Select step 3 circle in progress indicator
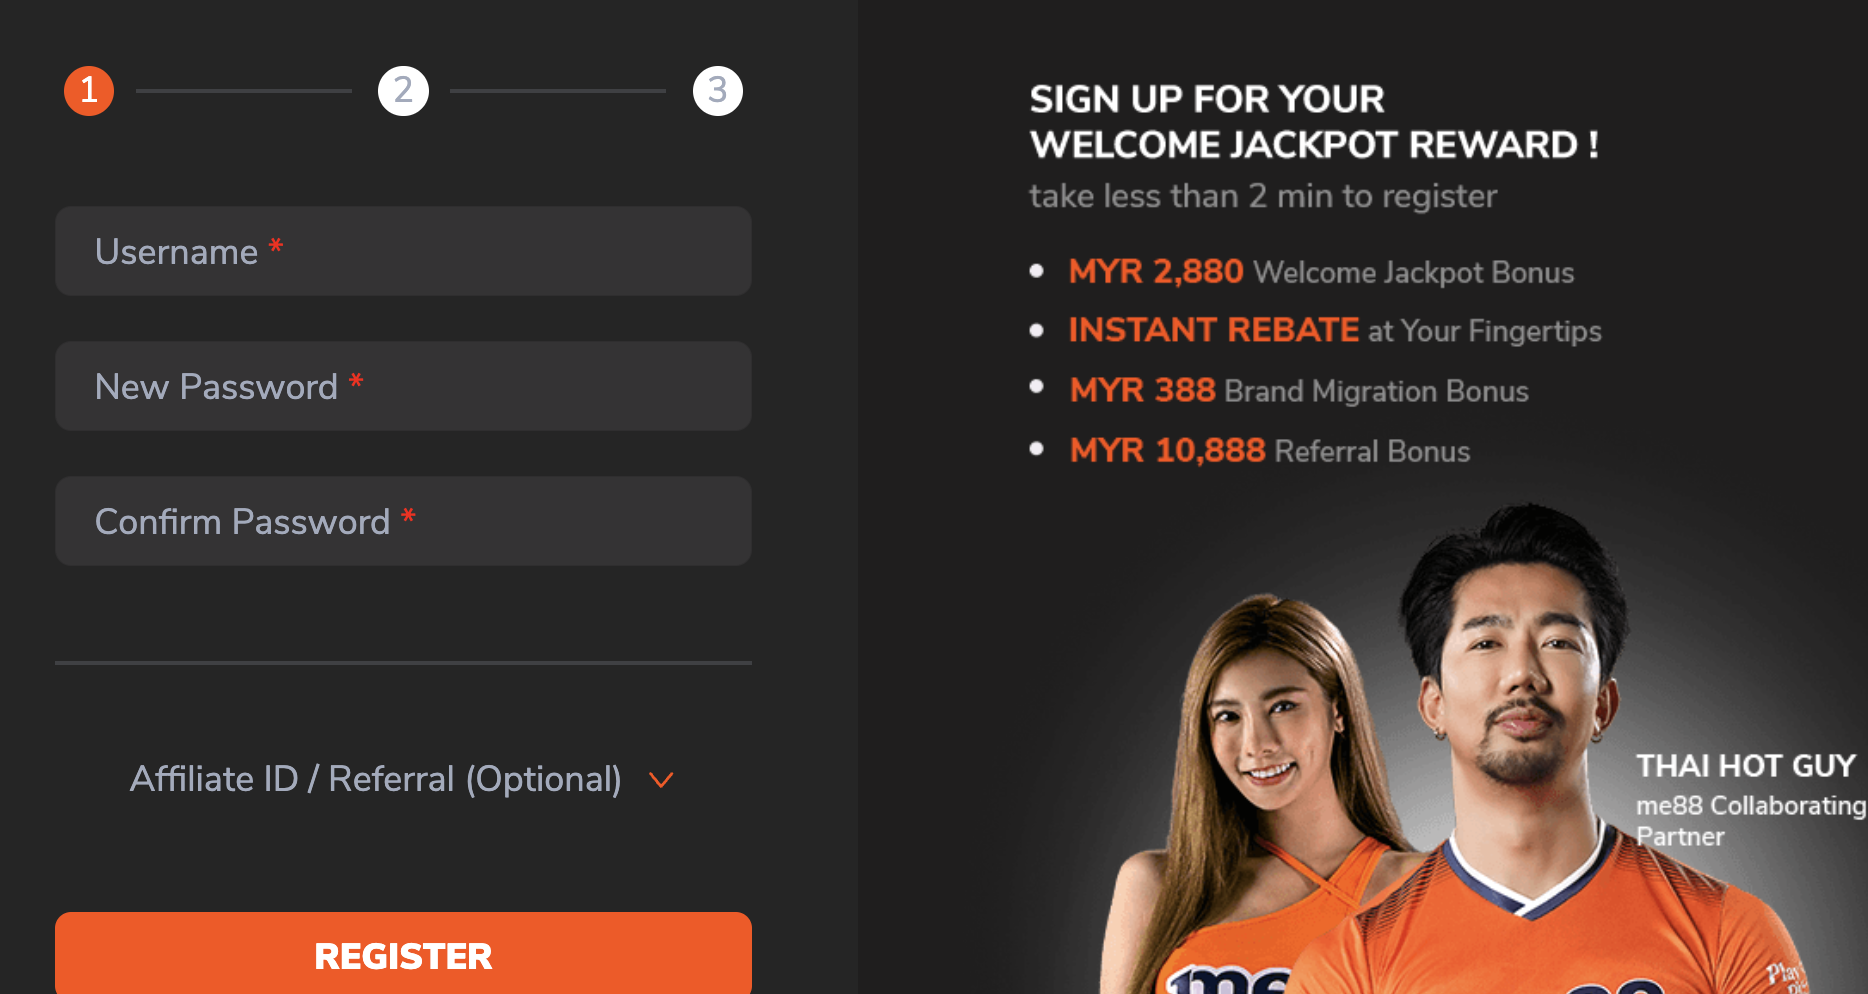 tap(718, 91)
